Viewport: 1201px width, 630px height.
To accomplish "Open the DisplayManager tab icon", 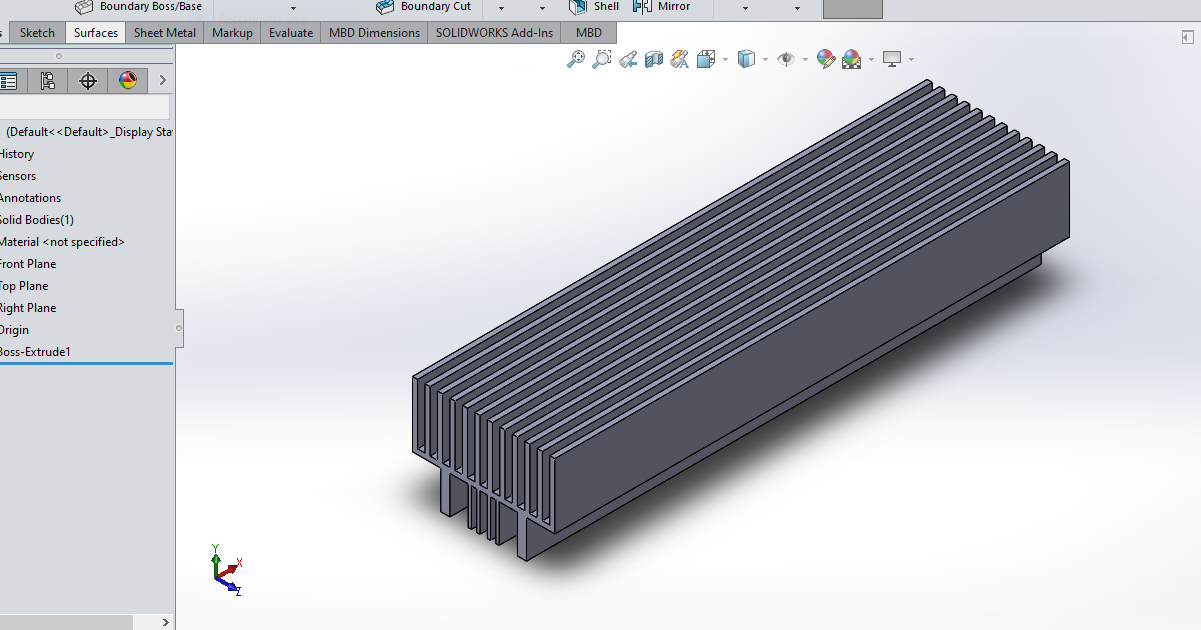I will [128, 81].
